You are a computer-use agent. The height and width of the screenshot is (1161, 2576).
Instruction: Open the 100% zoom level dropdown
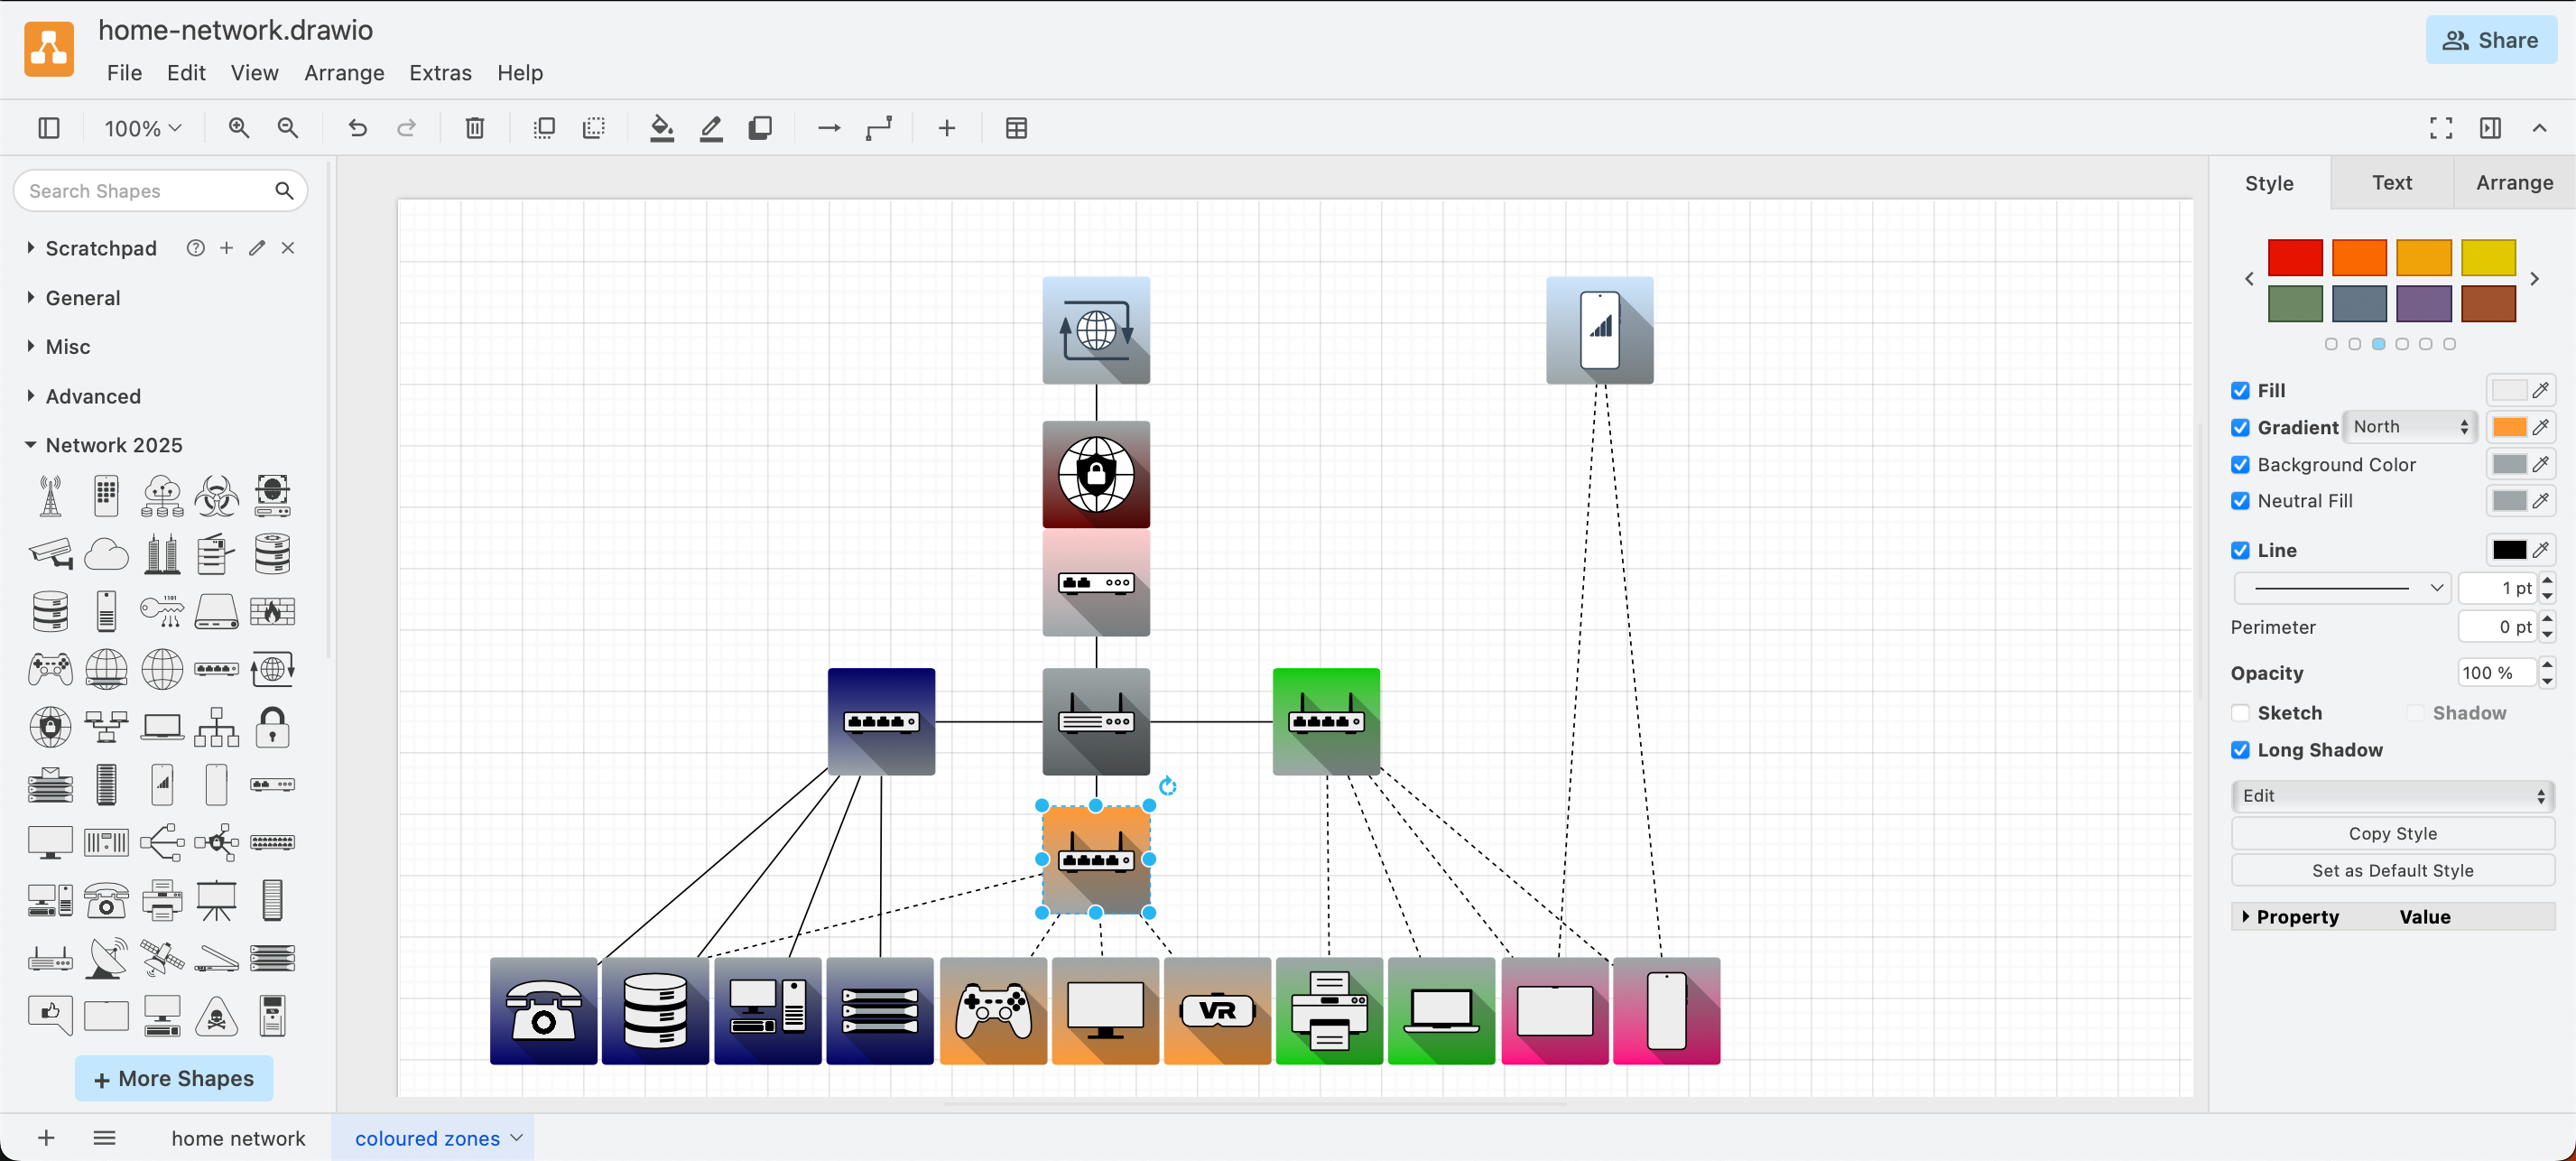pyautogui.click(x=141, y=128)
